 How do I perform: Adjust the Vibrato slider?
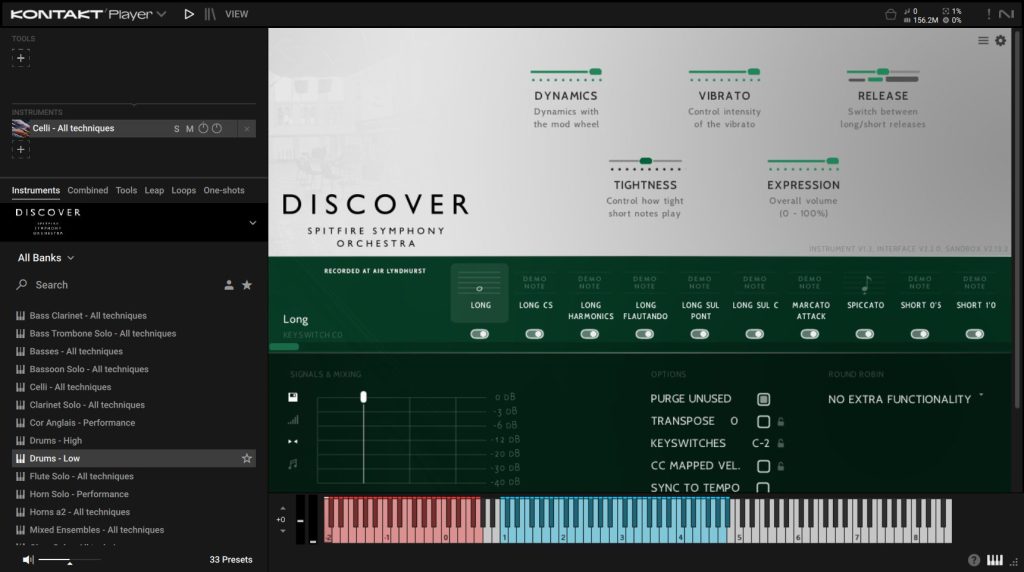coord(724,72)
